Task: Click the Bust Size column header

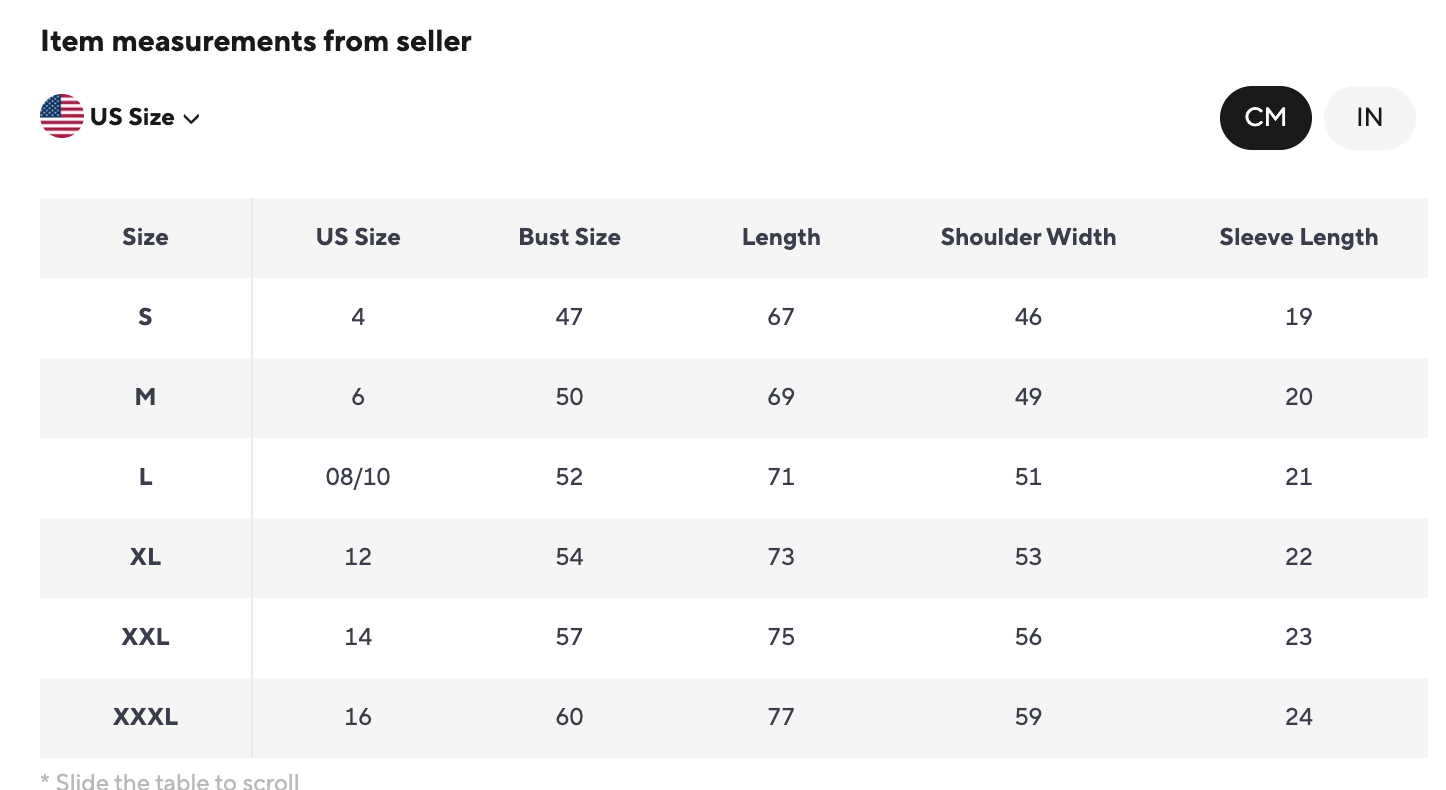Action: [569, 237]
